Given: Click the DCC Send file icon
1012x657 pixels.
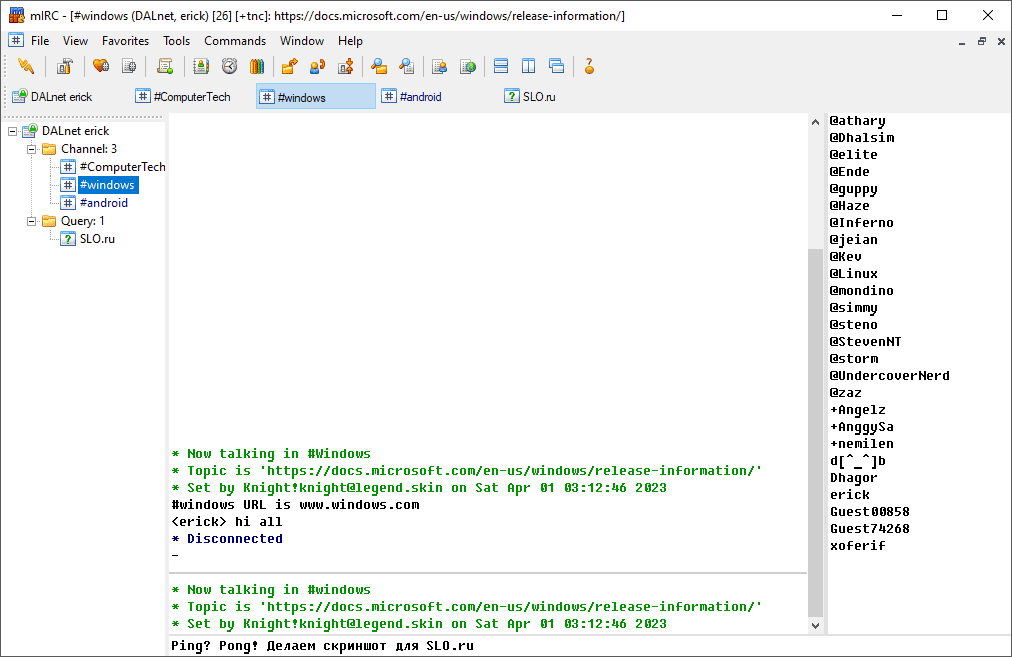Looking at the screenshot, I should click(x=289, y=66).
